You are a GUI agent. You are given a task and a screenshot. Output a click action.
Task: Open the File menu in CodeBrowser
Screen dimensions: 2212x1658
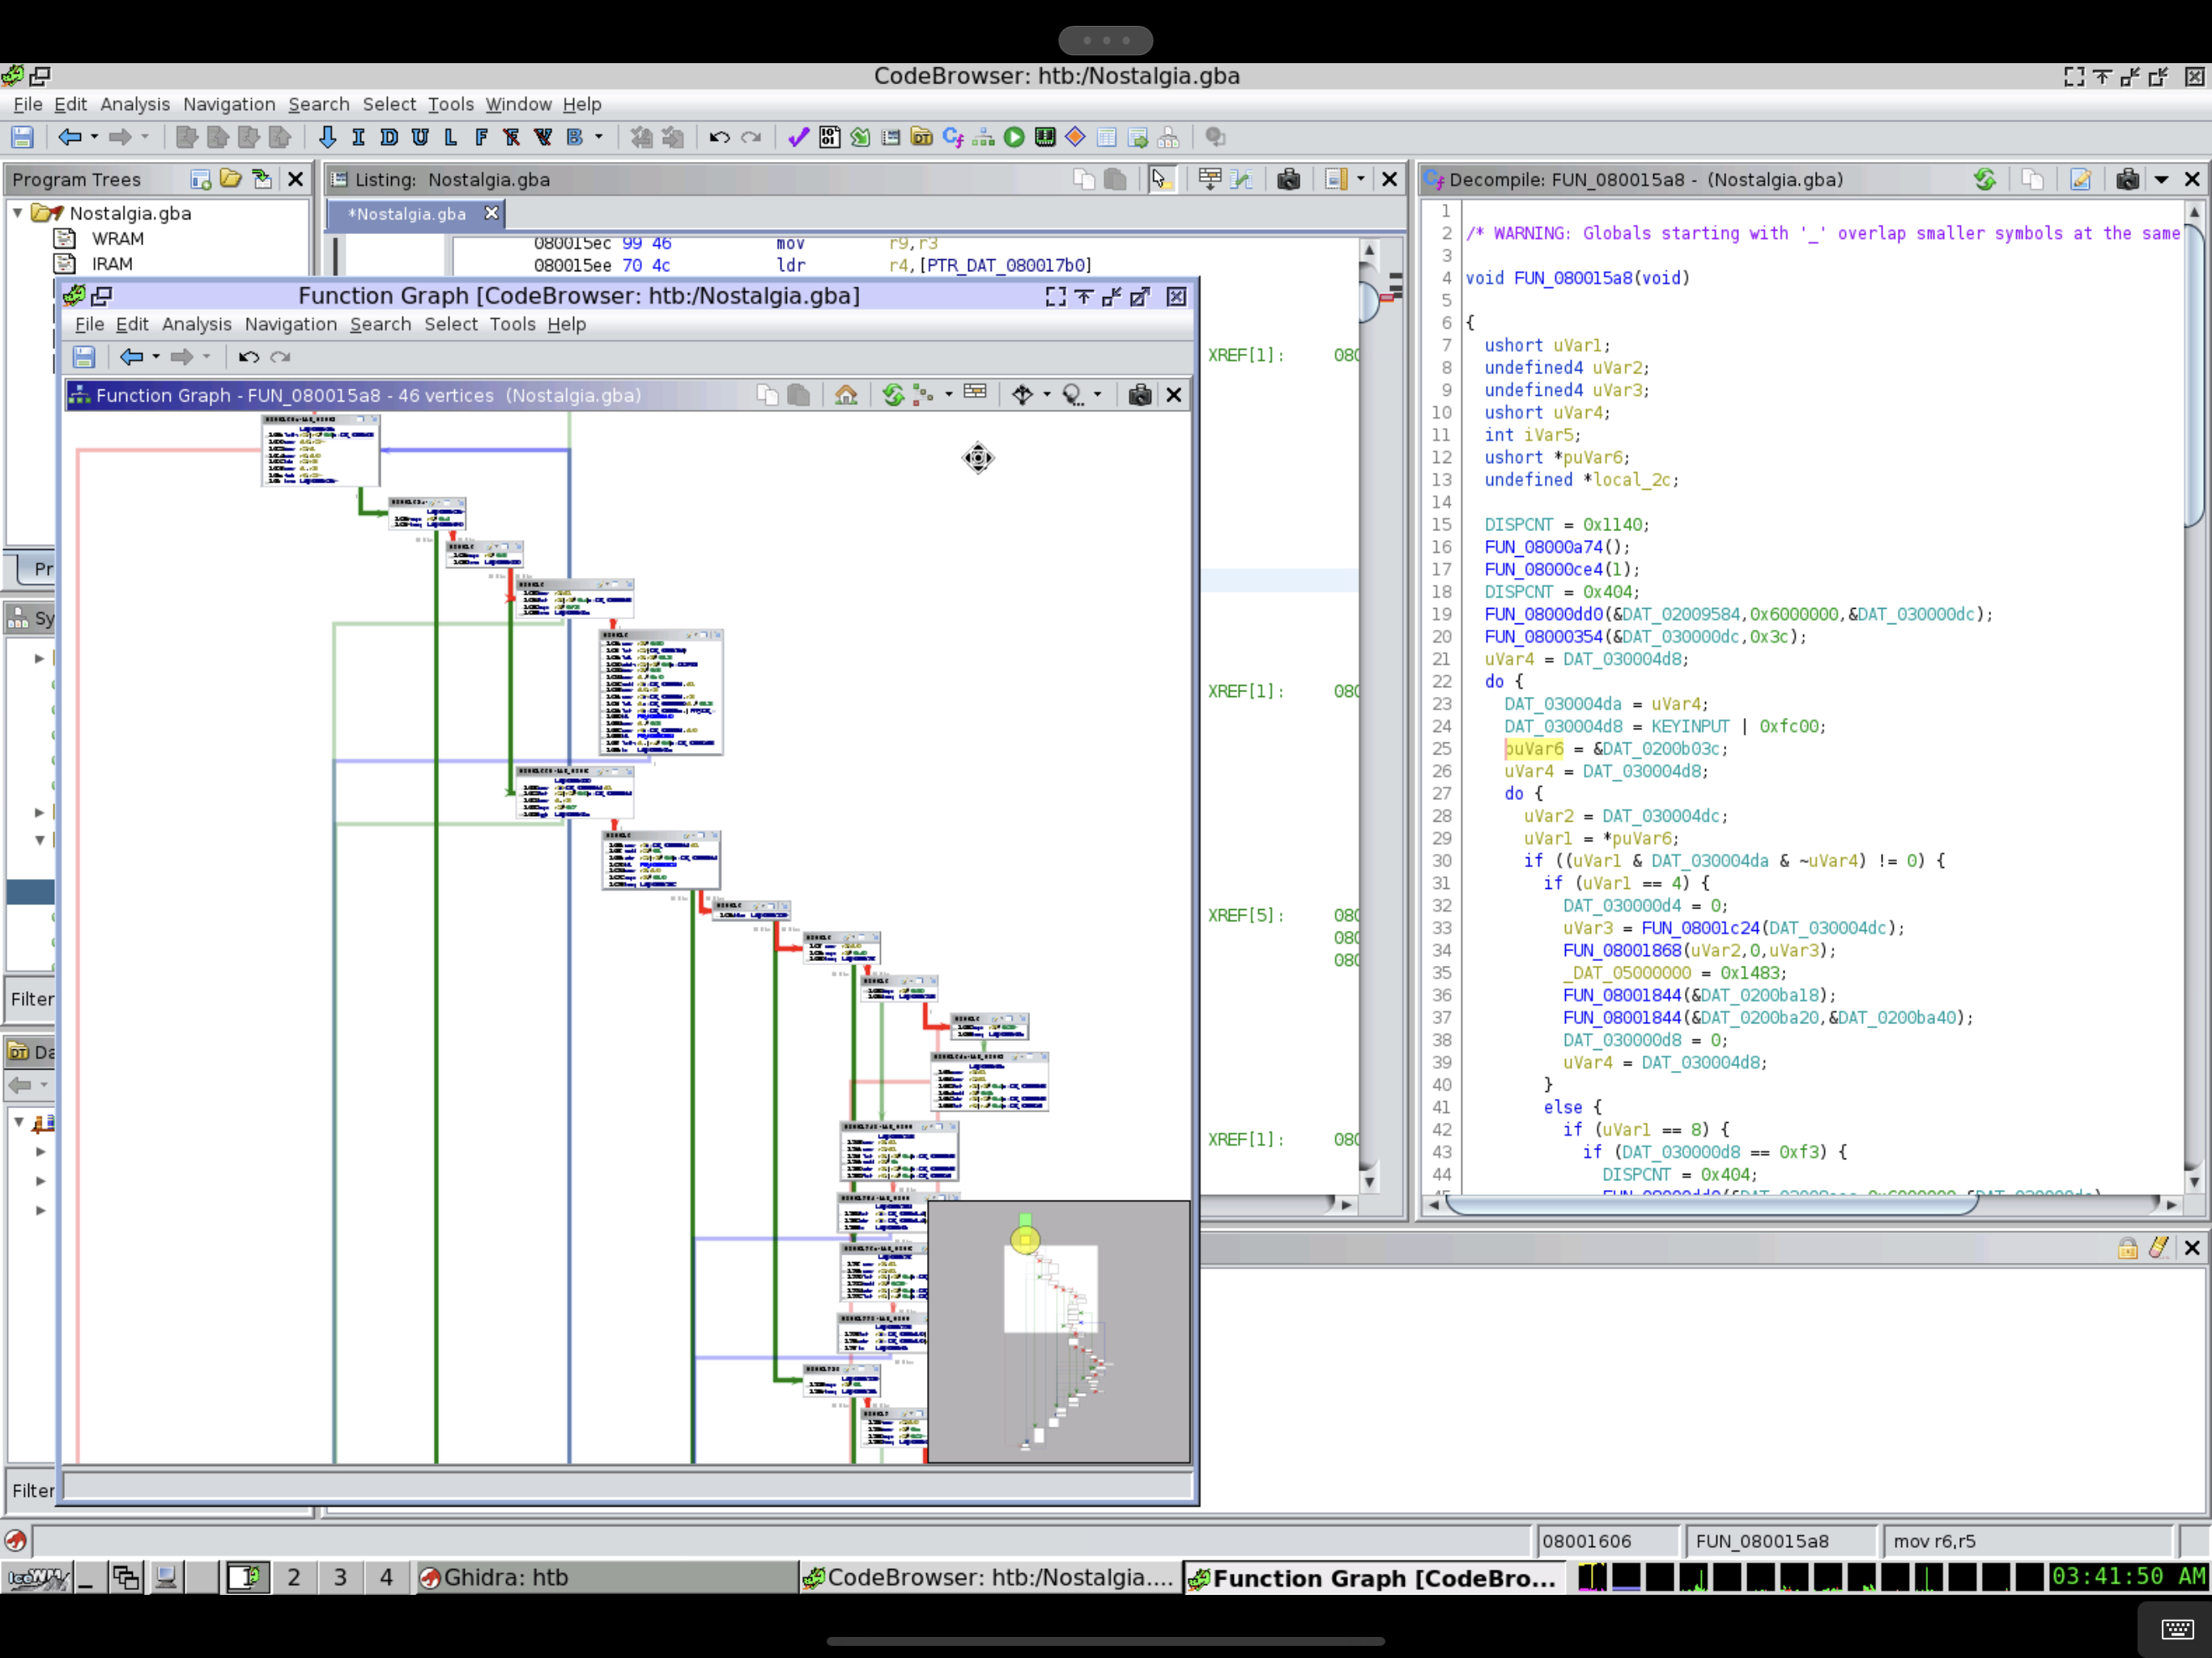(27, 104)
